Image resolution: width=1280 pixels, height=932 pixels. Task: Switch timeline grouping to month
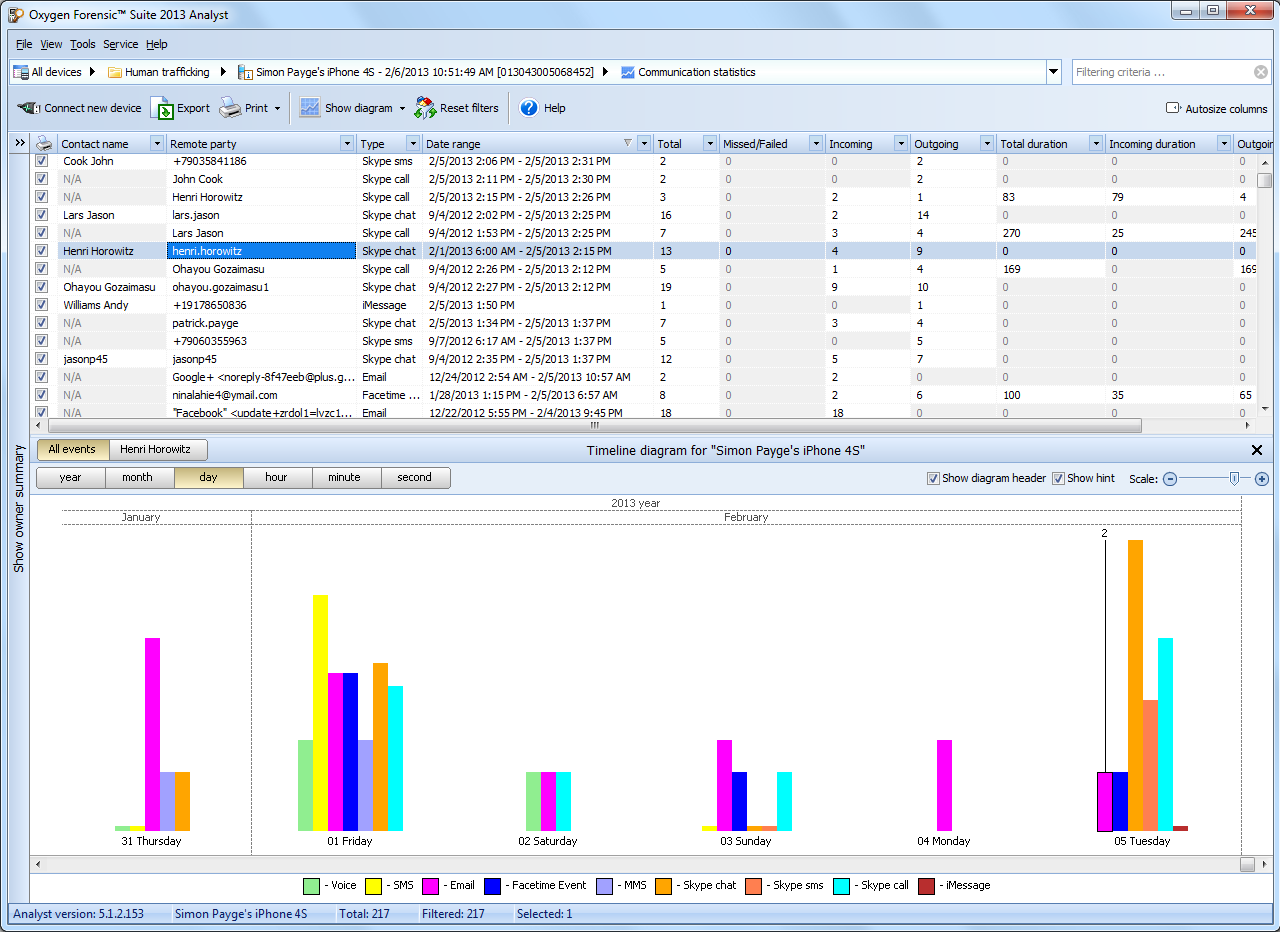point(138,477)
